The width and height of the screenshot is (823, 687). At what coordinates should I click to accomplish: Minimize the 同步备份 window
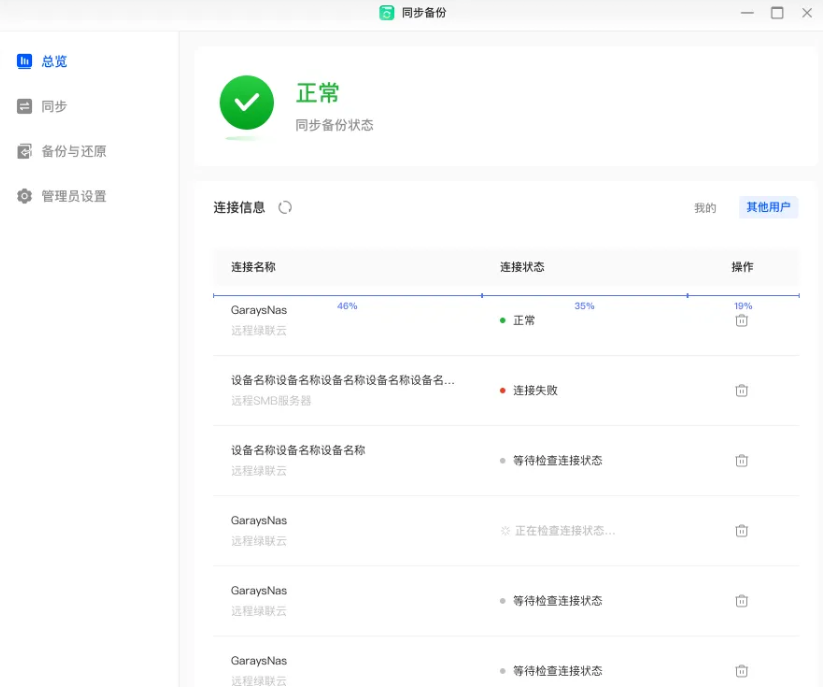coord(747,13)
